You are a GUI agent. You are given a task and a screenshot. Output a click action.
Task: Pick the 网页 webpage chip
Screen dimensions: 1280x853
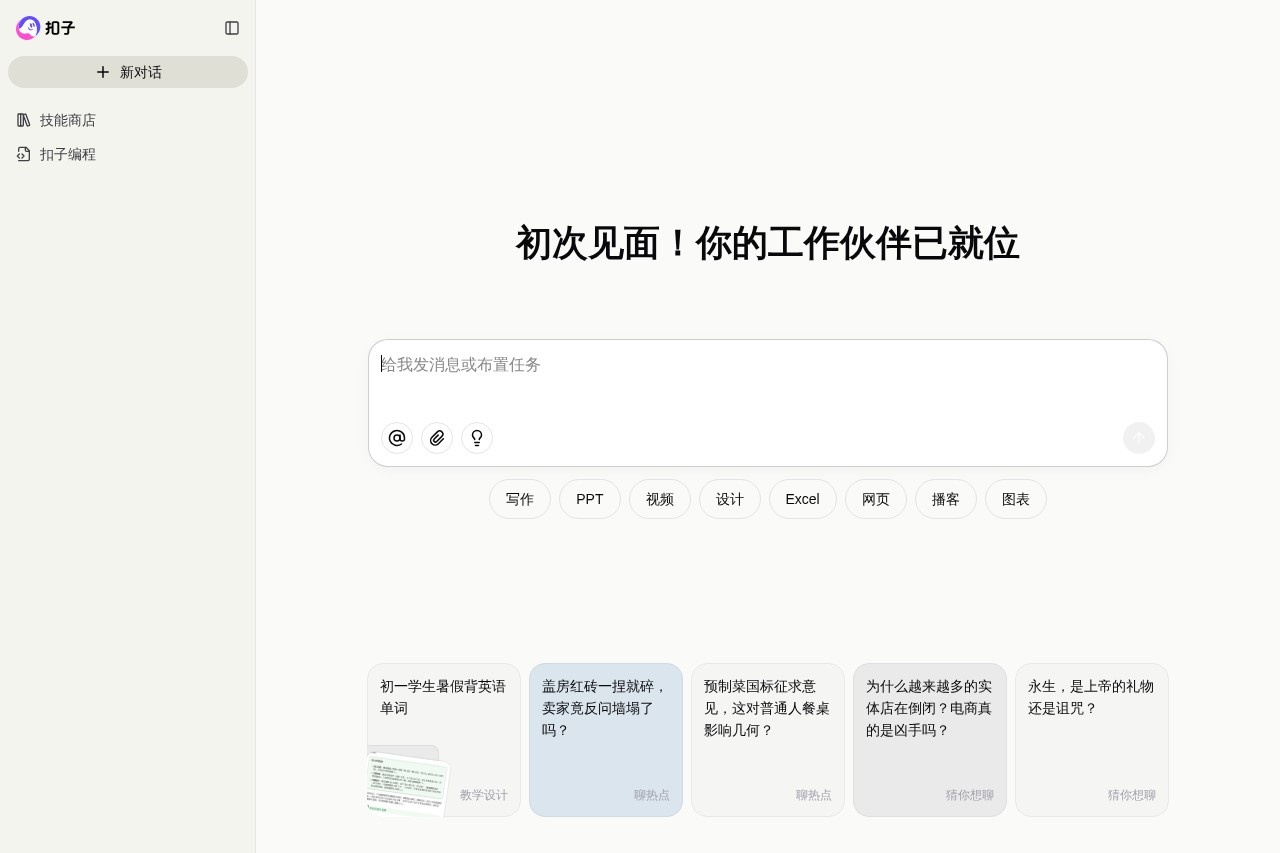876,499
